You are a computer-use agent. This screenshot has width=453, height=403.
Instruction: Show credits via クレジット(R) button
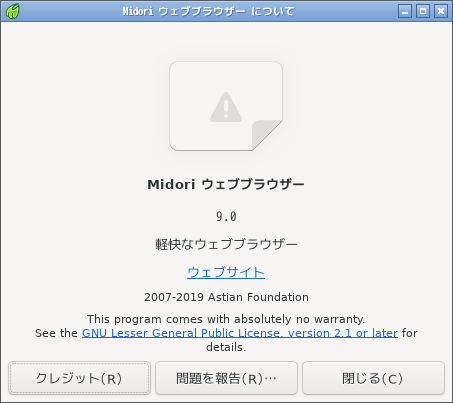click(79, 378)
